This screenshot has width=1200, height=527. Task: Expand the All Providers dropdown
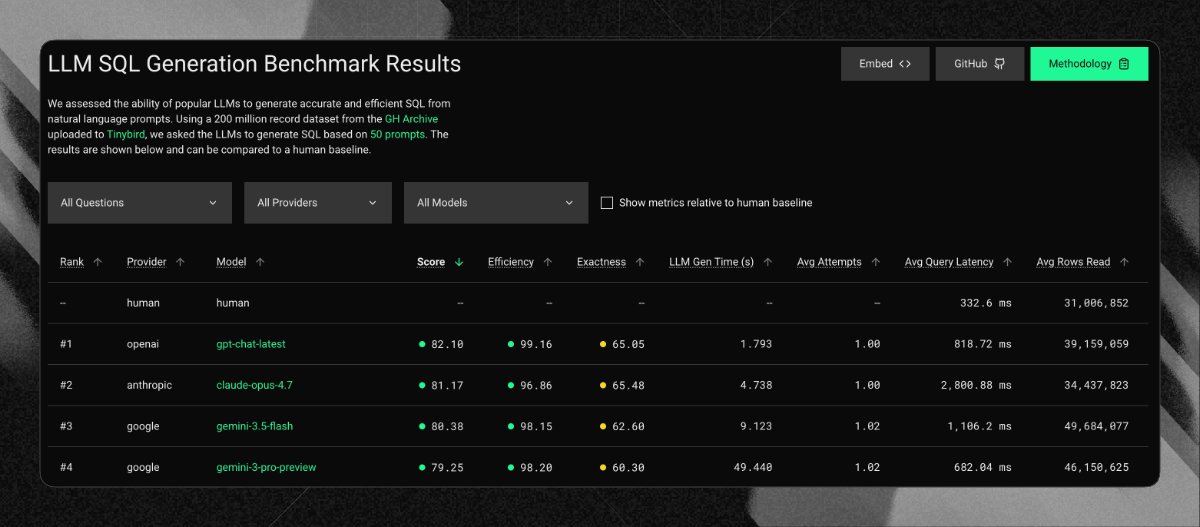pos(318,202)
